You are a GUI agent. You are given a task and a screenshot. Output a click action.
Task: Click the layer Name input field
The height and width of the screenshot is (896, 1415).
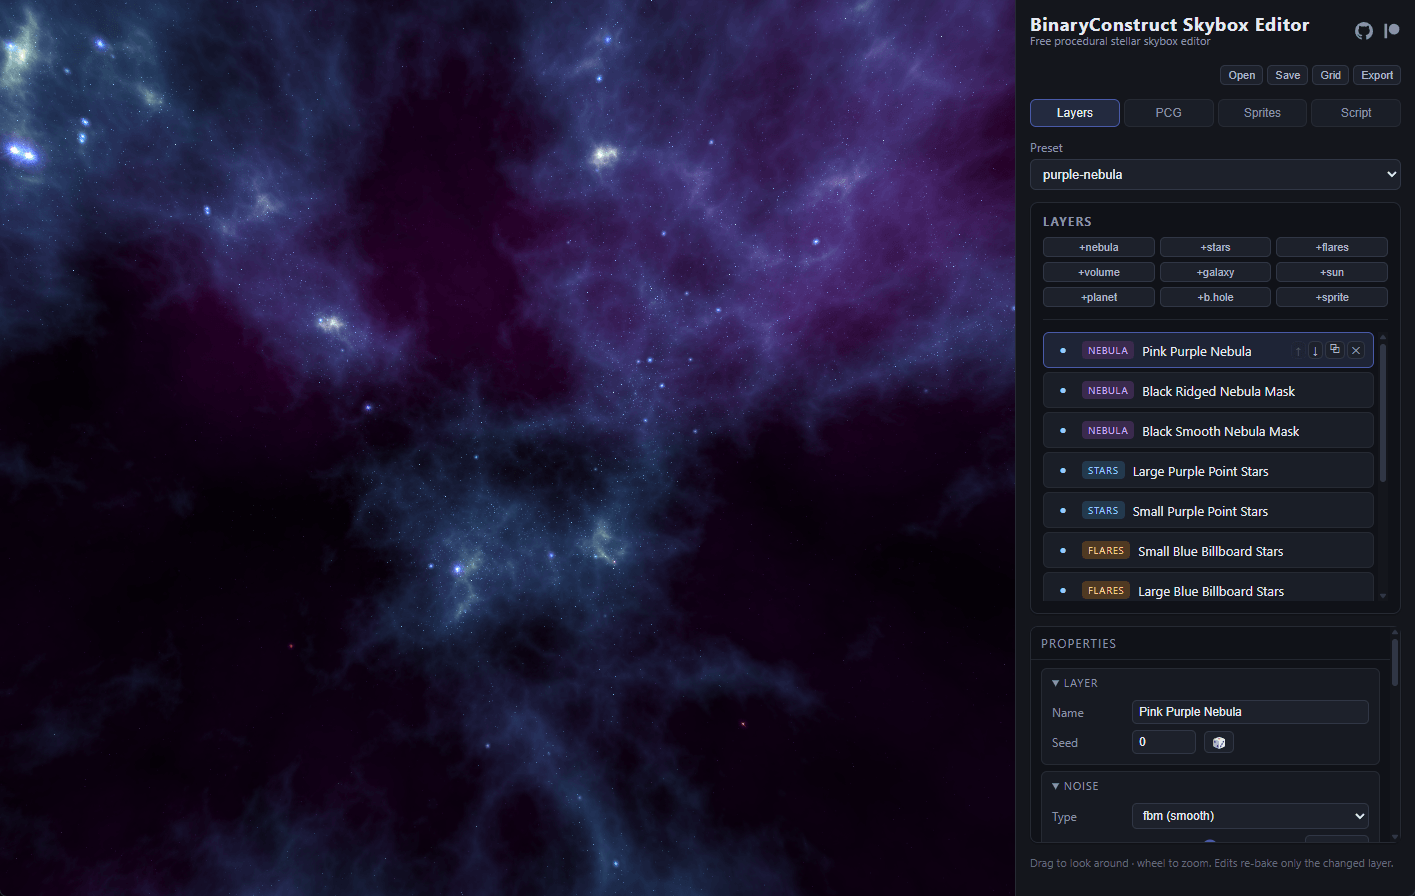pos(1250,712)
